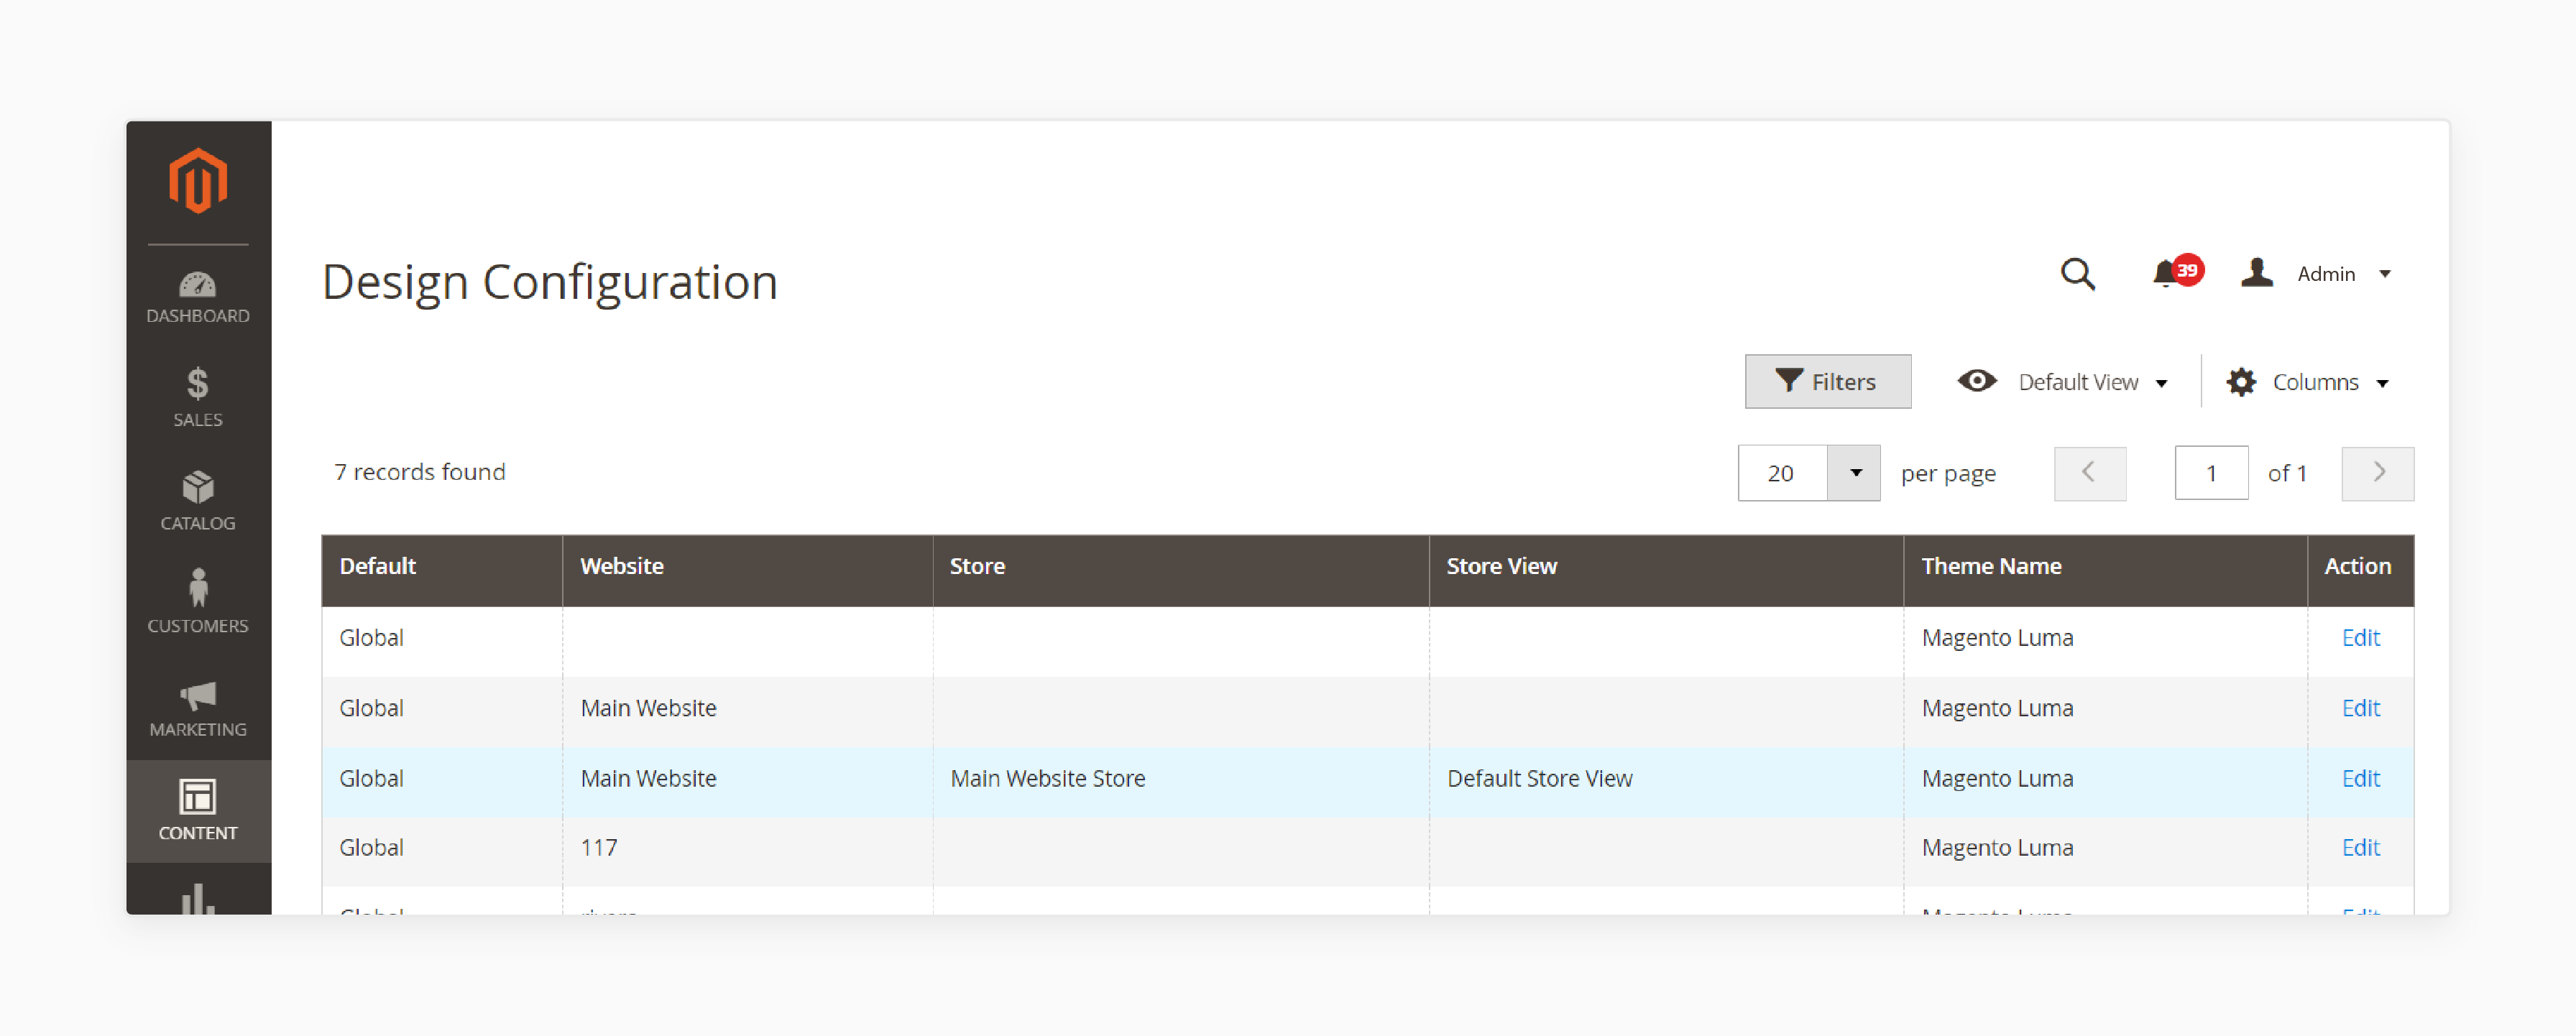Click the Columns gear icon
Screen dimensions: 2576x1036
pos(2241,382)
